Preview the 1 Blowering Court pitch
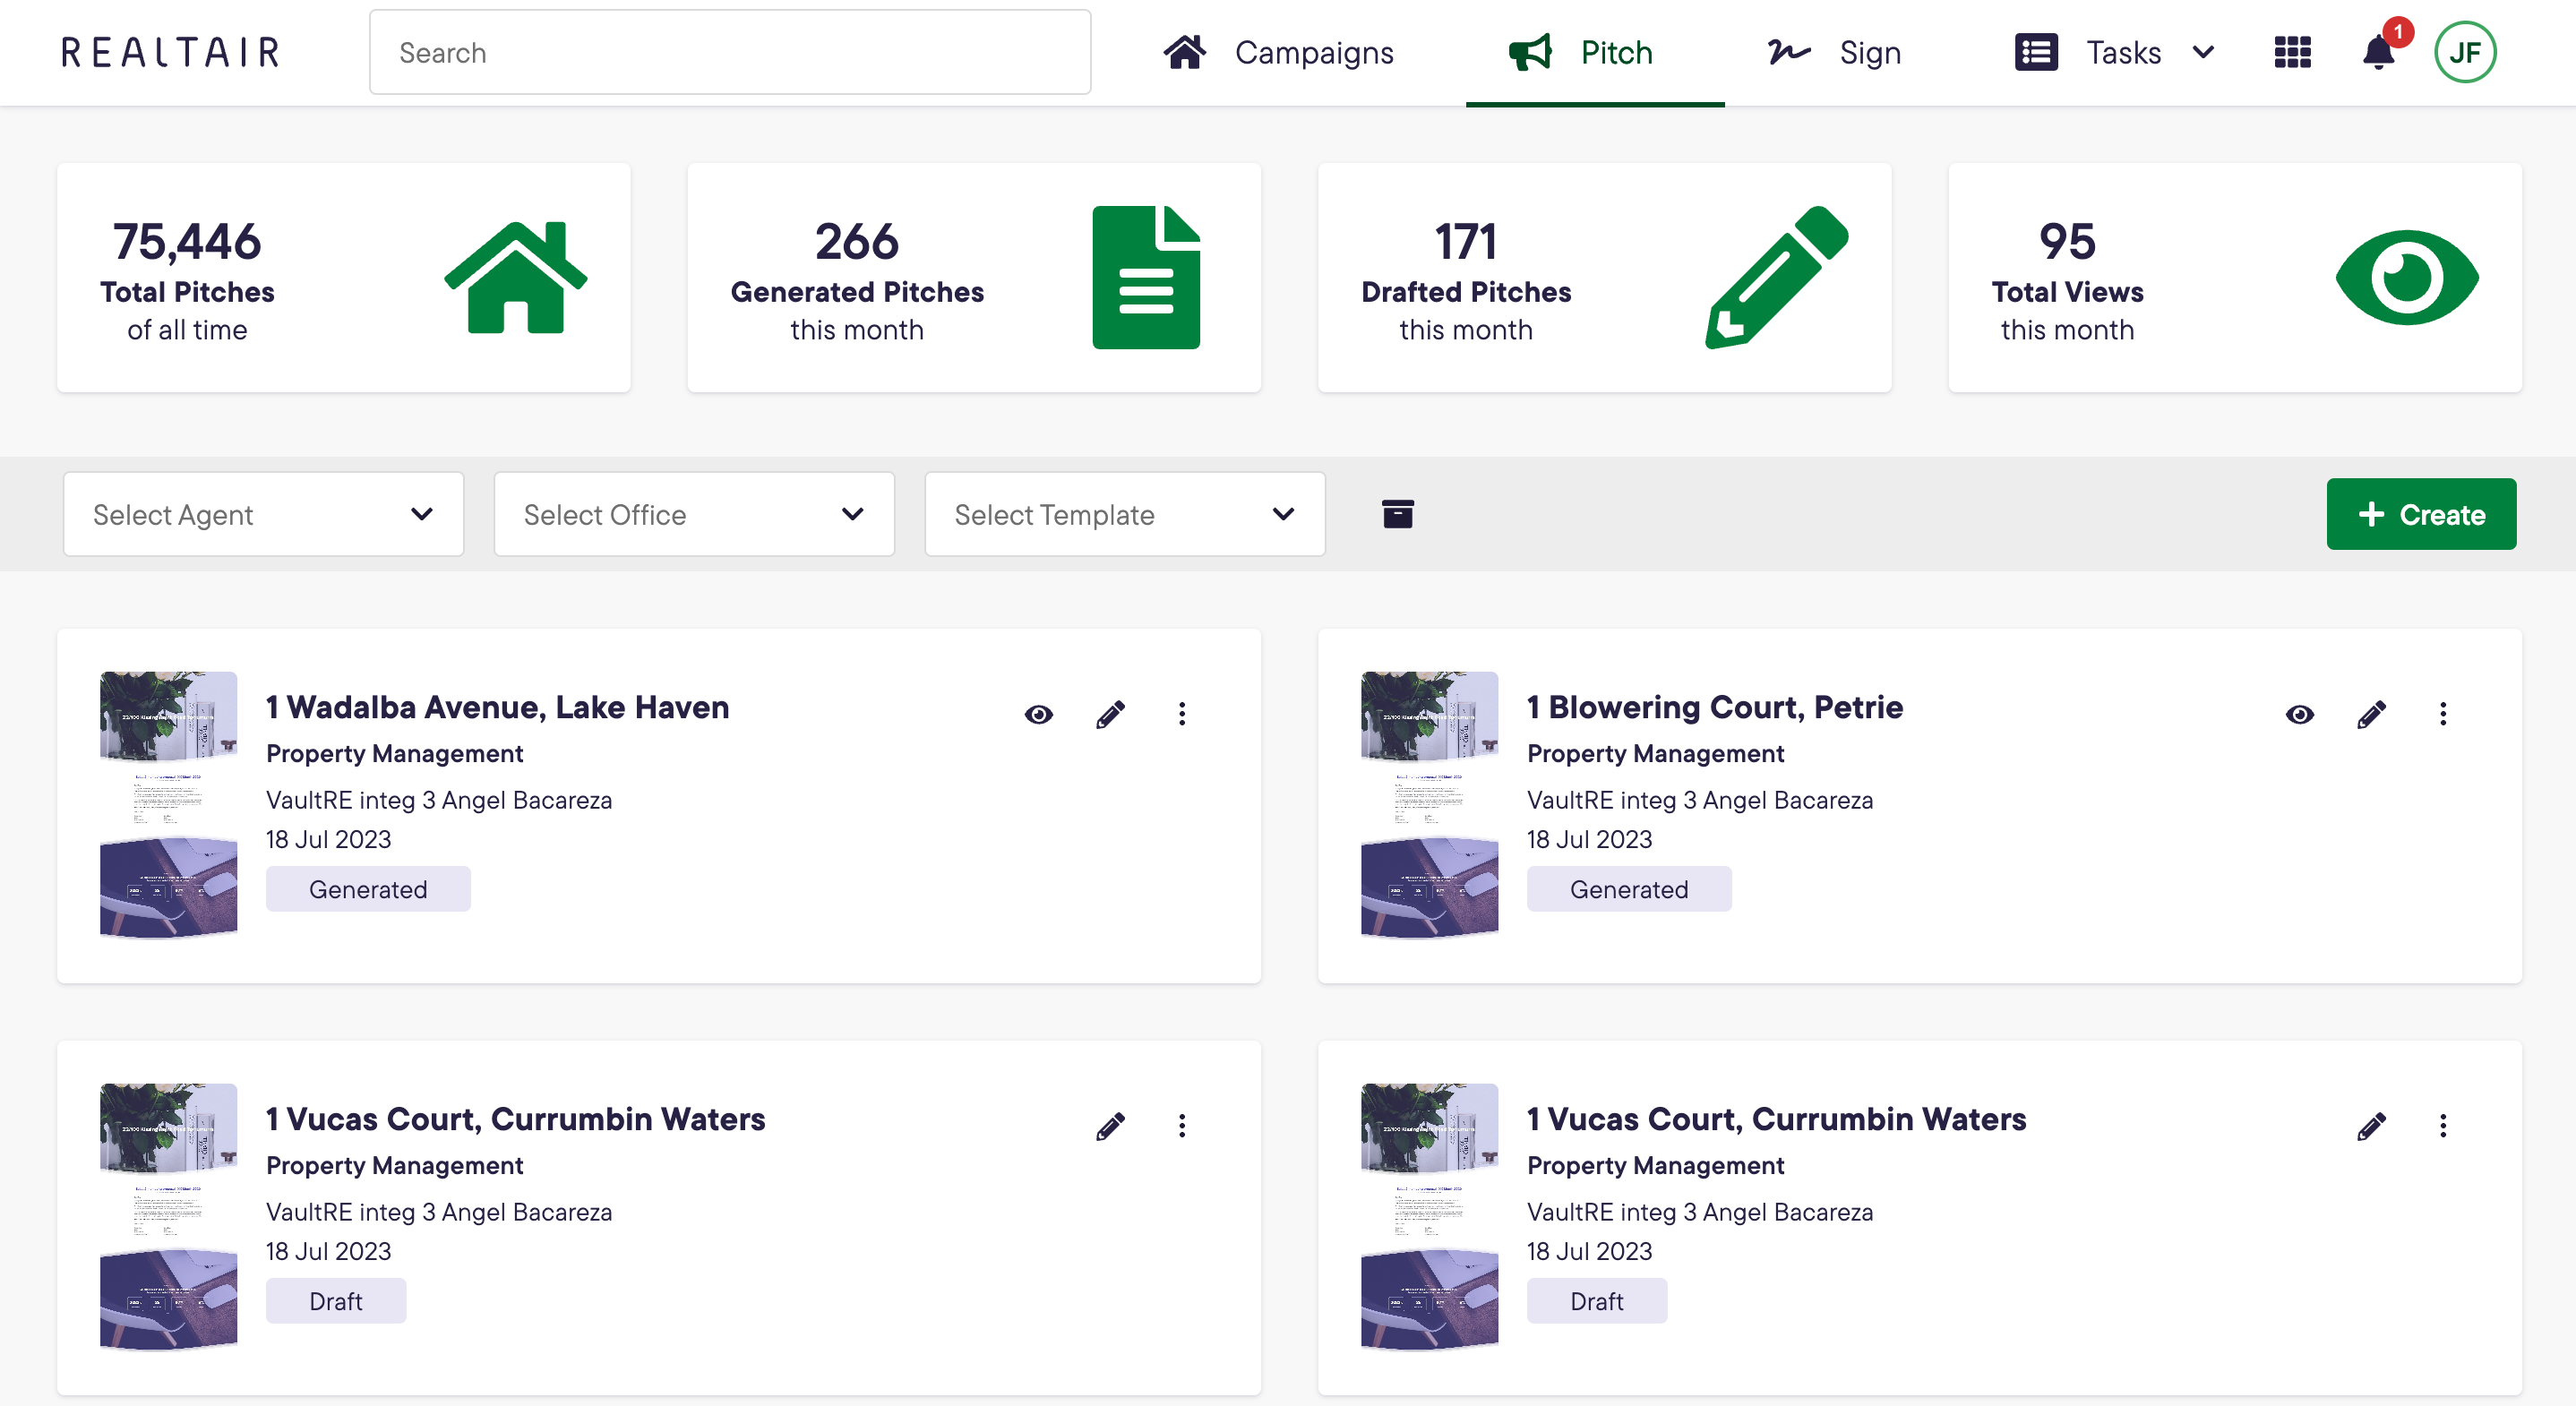The width and height of the screenshot is (2576, 1406). coord(2299,713)
